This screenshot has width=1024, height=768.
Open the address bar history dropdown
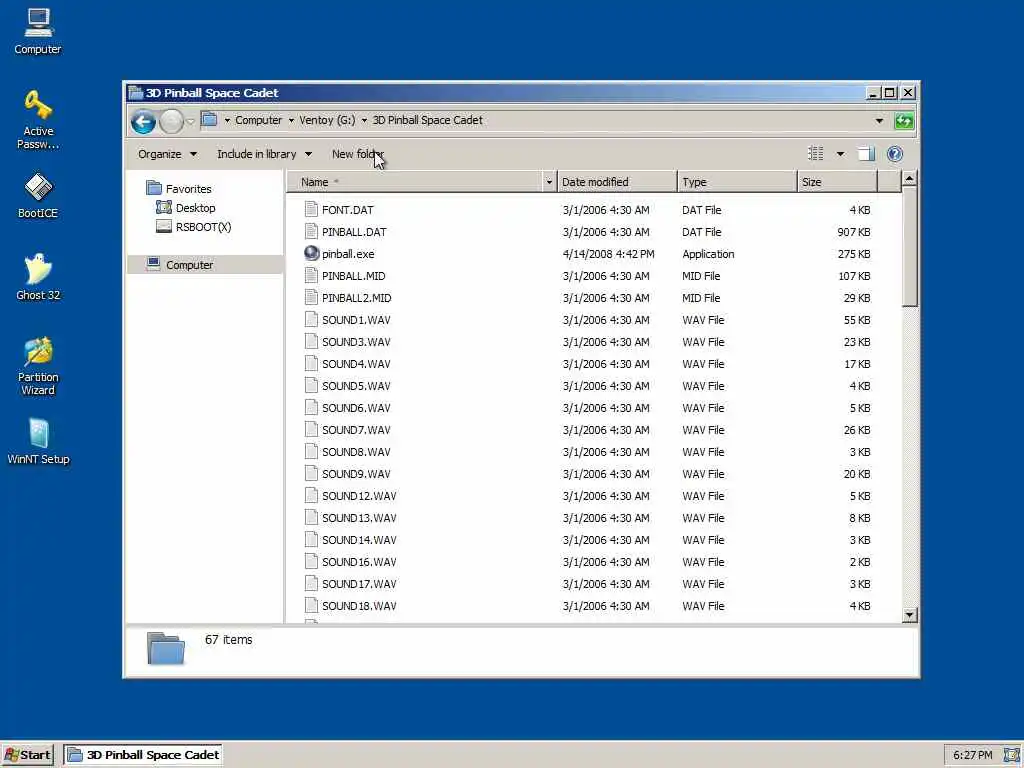pyautogui.click(x=879, y=121)
